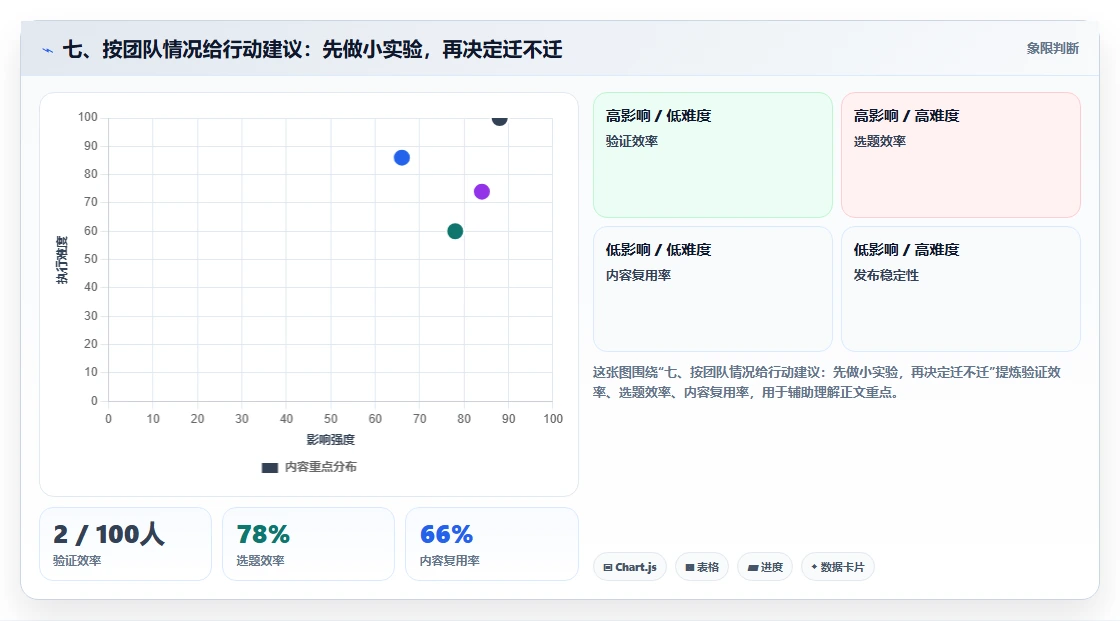Click the 表格 tag chip
This screenshot has width=1120, height=621.
(702, 567)
